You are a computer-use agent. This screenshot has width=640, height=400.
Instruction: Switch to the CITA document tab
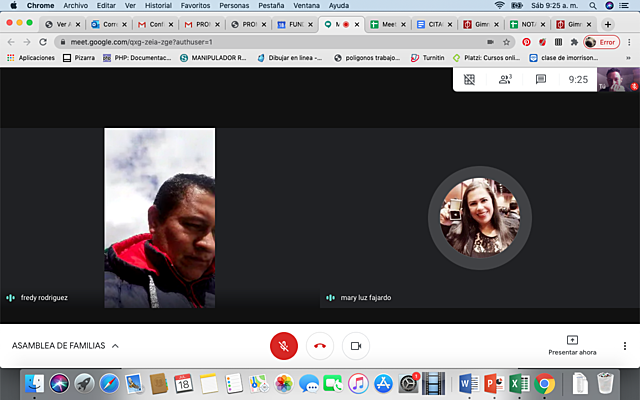pos(434,24)
